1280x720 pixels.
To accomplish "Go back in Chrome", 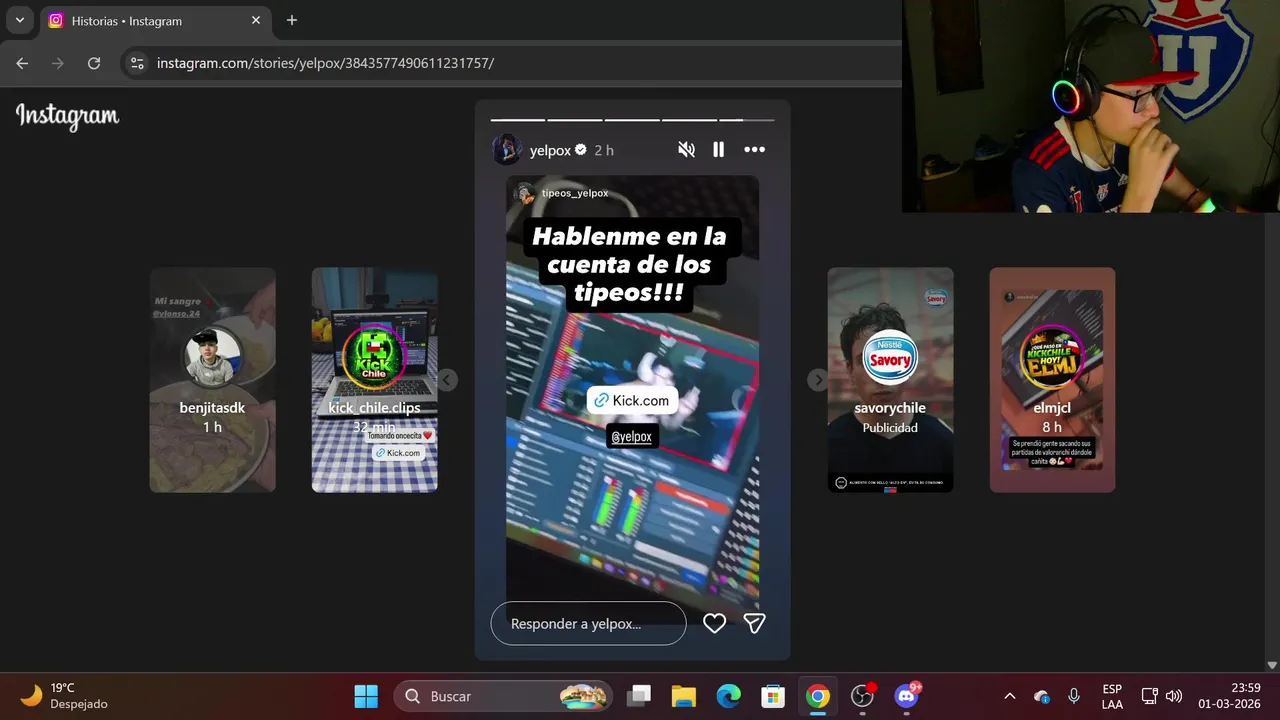I will (22, 63).
